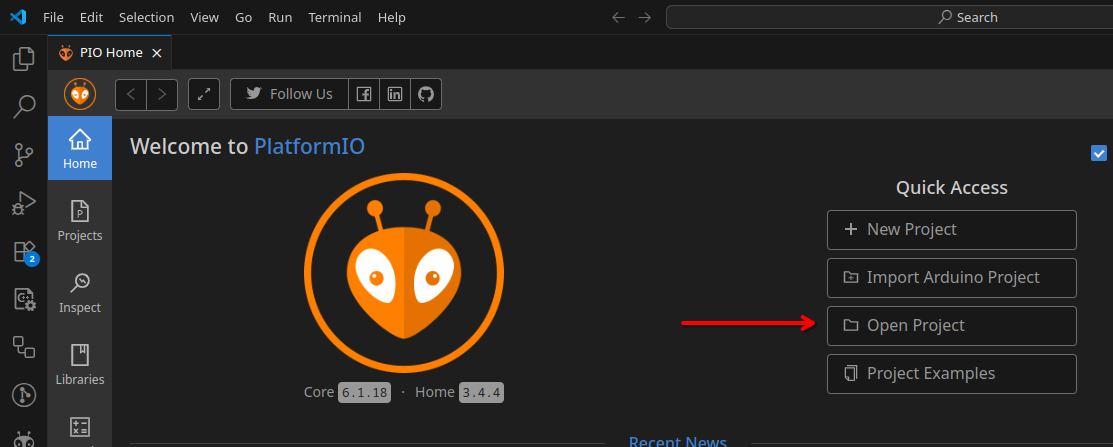Viewport: 1113px width, 447px height.
Task: Open Libraries section in PIO sidebar
Action: (x=80, y=365)
